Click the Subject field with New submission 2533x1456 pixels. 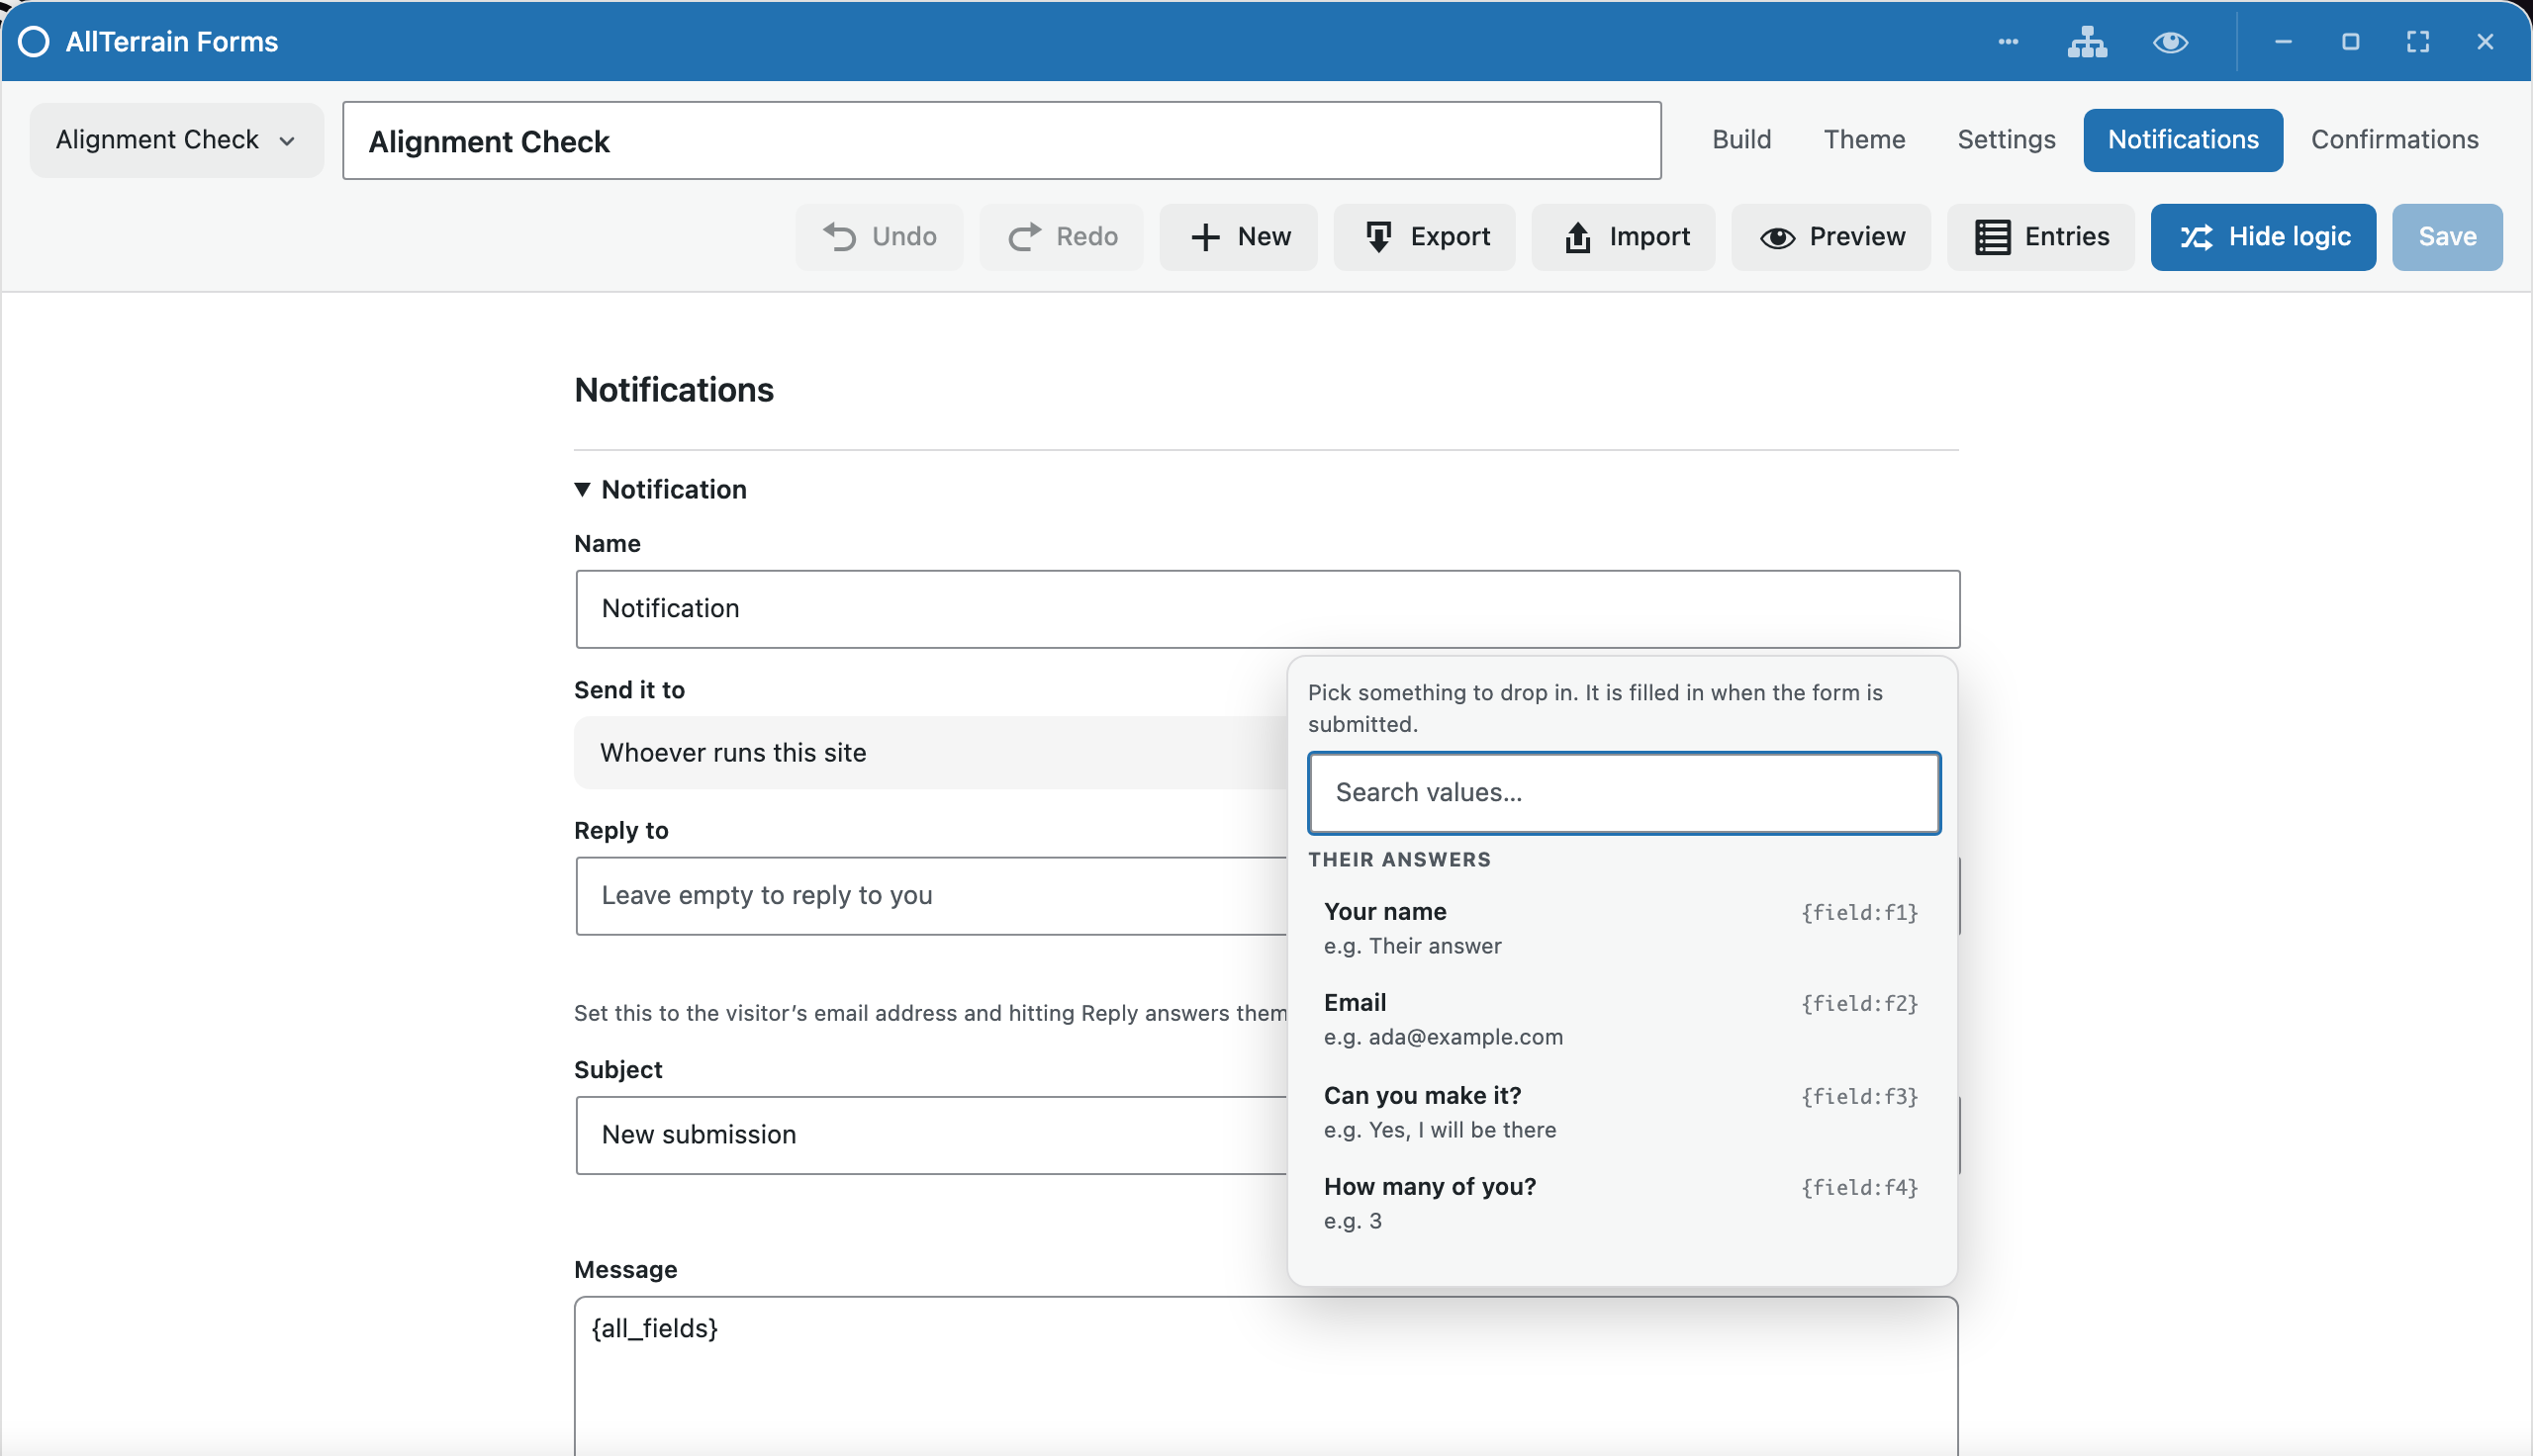(x=931, y=1135)
